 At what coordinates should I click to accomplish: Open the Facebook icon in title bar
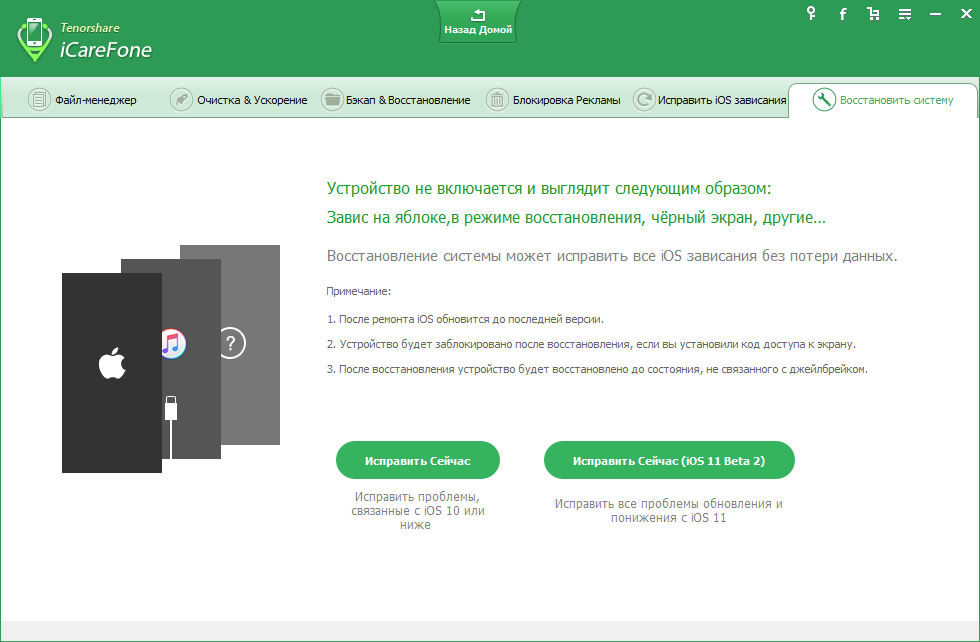pos(842,14)
